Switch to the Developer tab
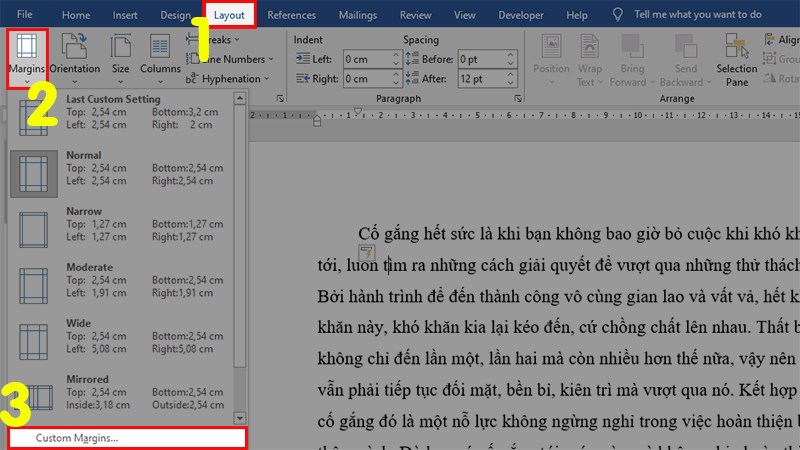Image resolution: width=800 pixels, height=450 pixels. 520,15
